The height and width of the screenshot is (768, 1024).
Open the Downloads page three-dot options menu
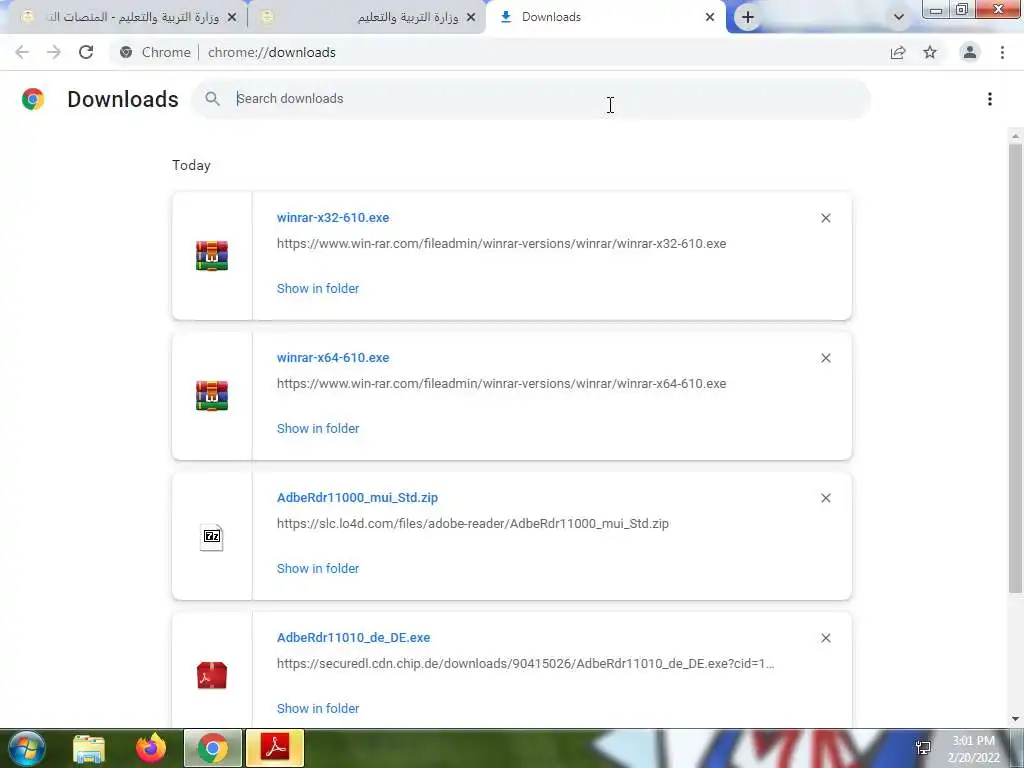(x=990, y=99)
